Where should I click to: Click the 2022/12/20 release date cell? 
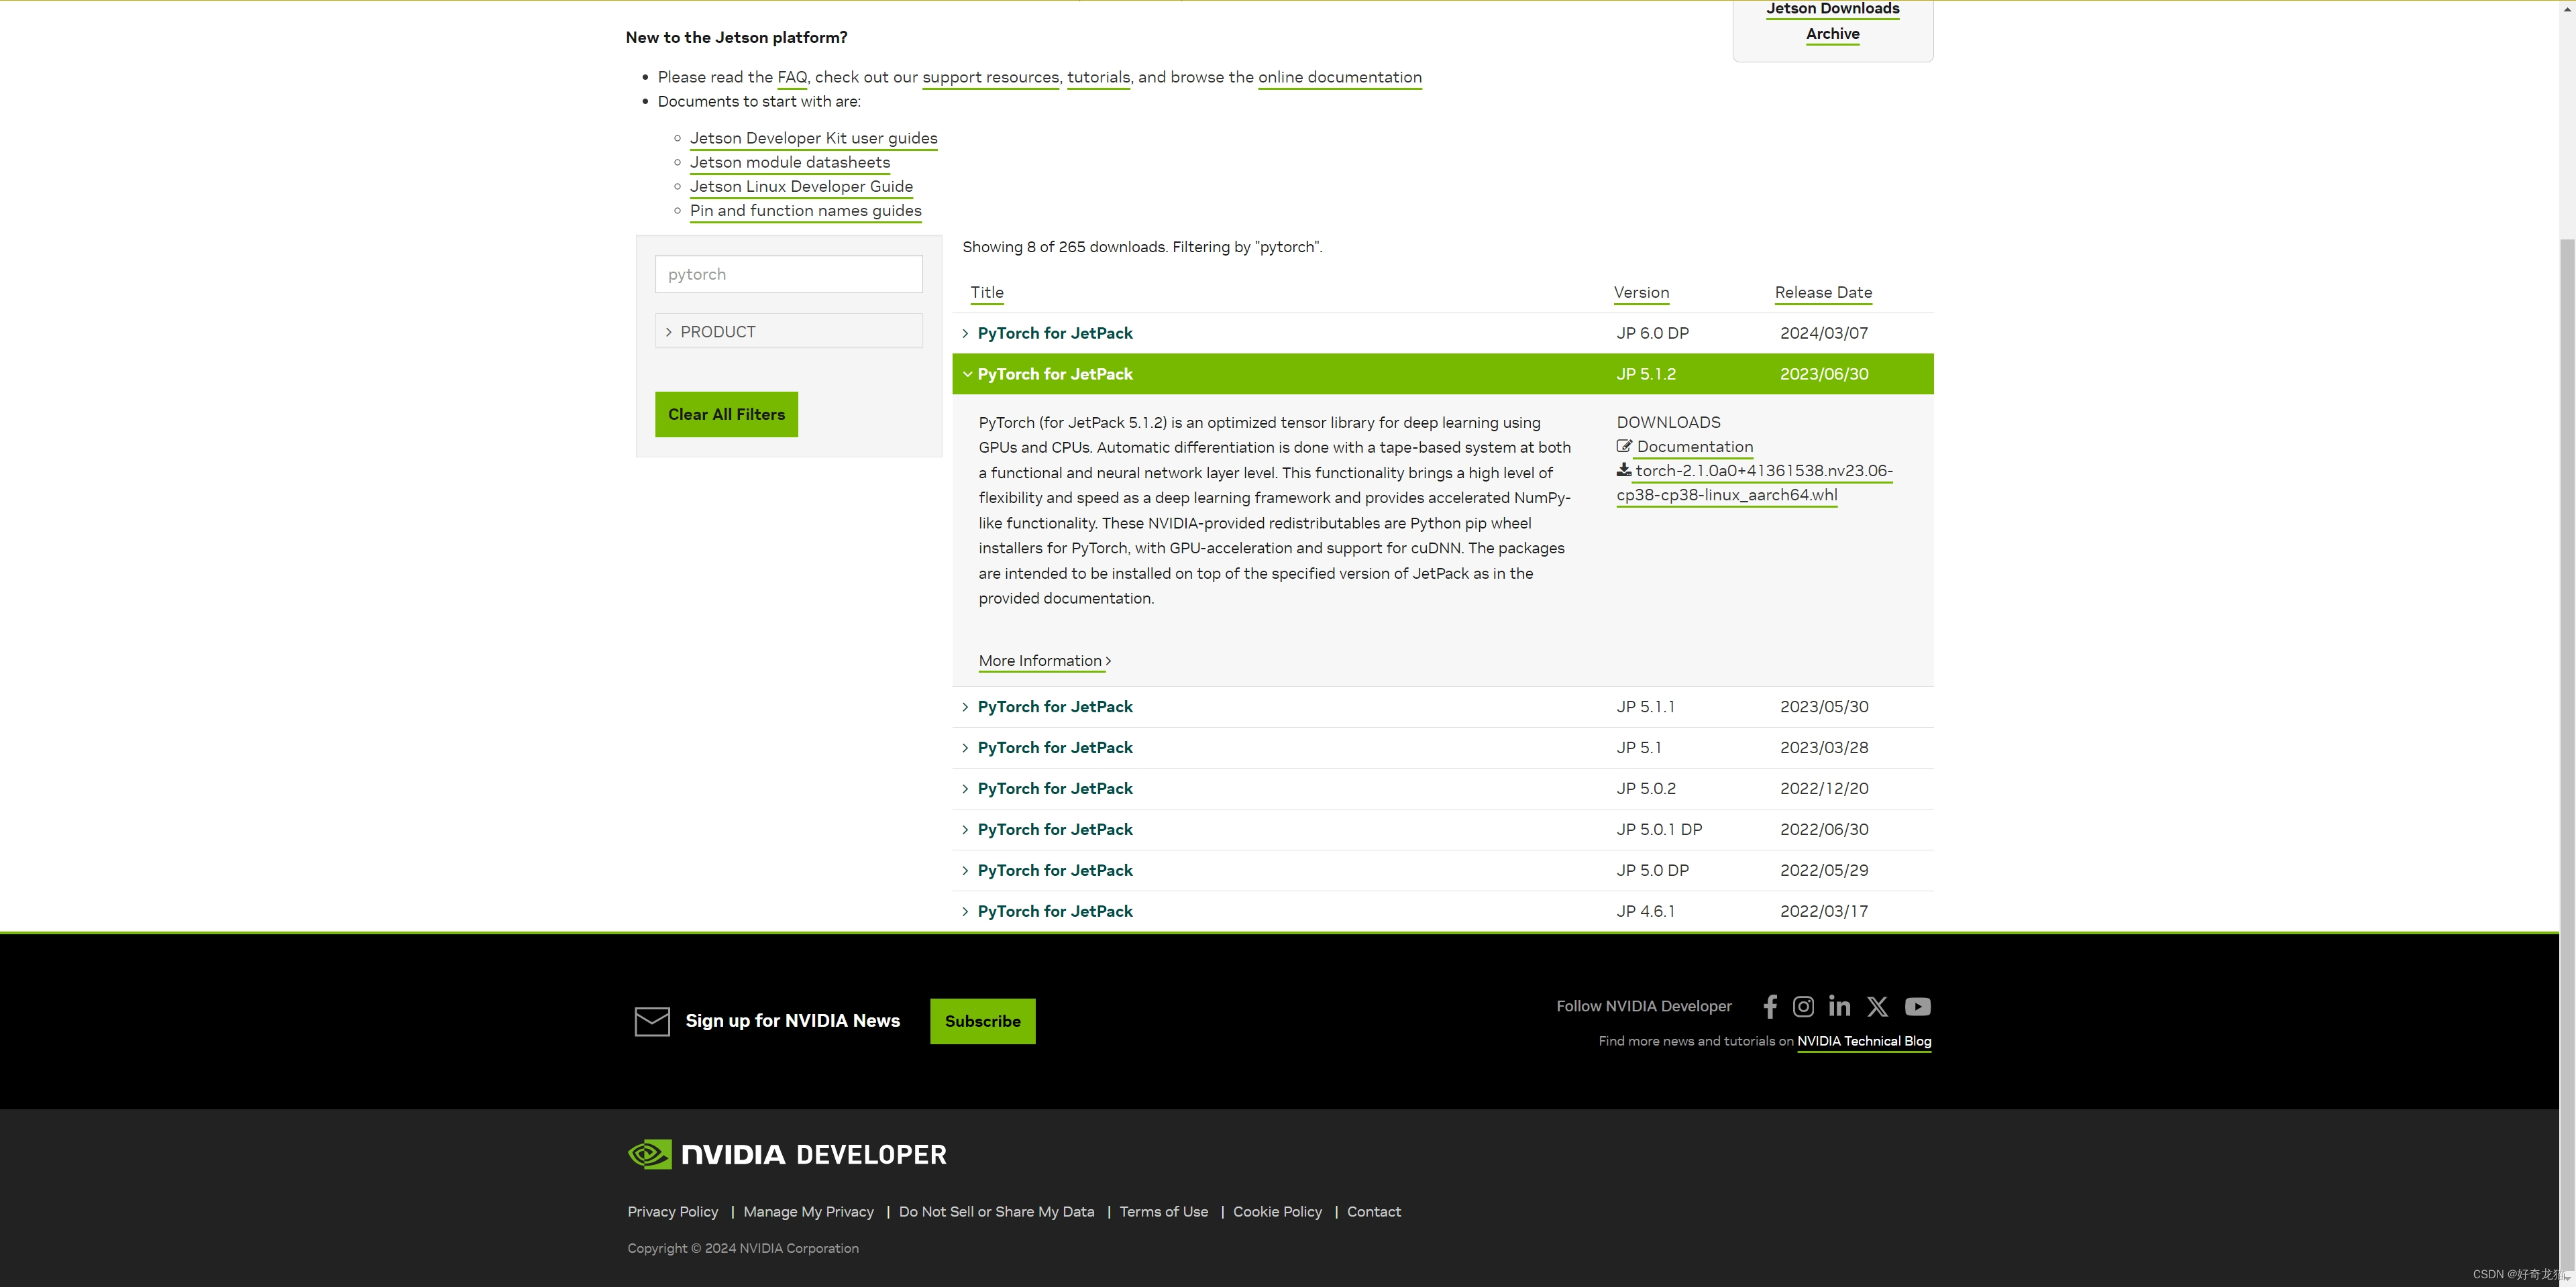click(x=1823, y=789)
